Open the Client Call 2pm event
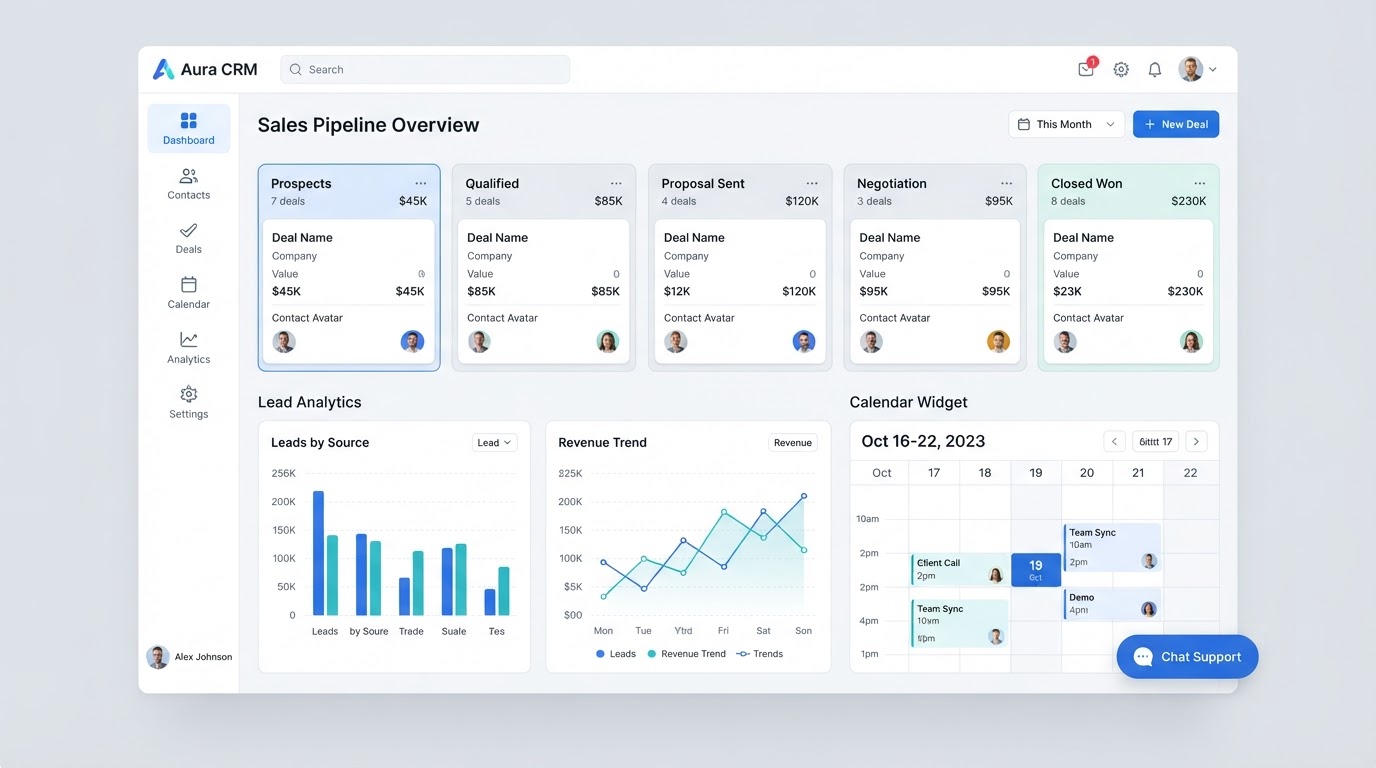Viewport: 1376px width, 768px height. coord(959,569)
